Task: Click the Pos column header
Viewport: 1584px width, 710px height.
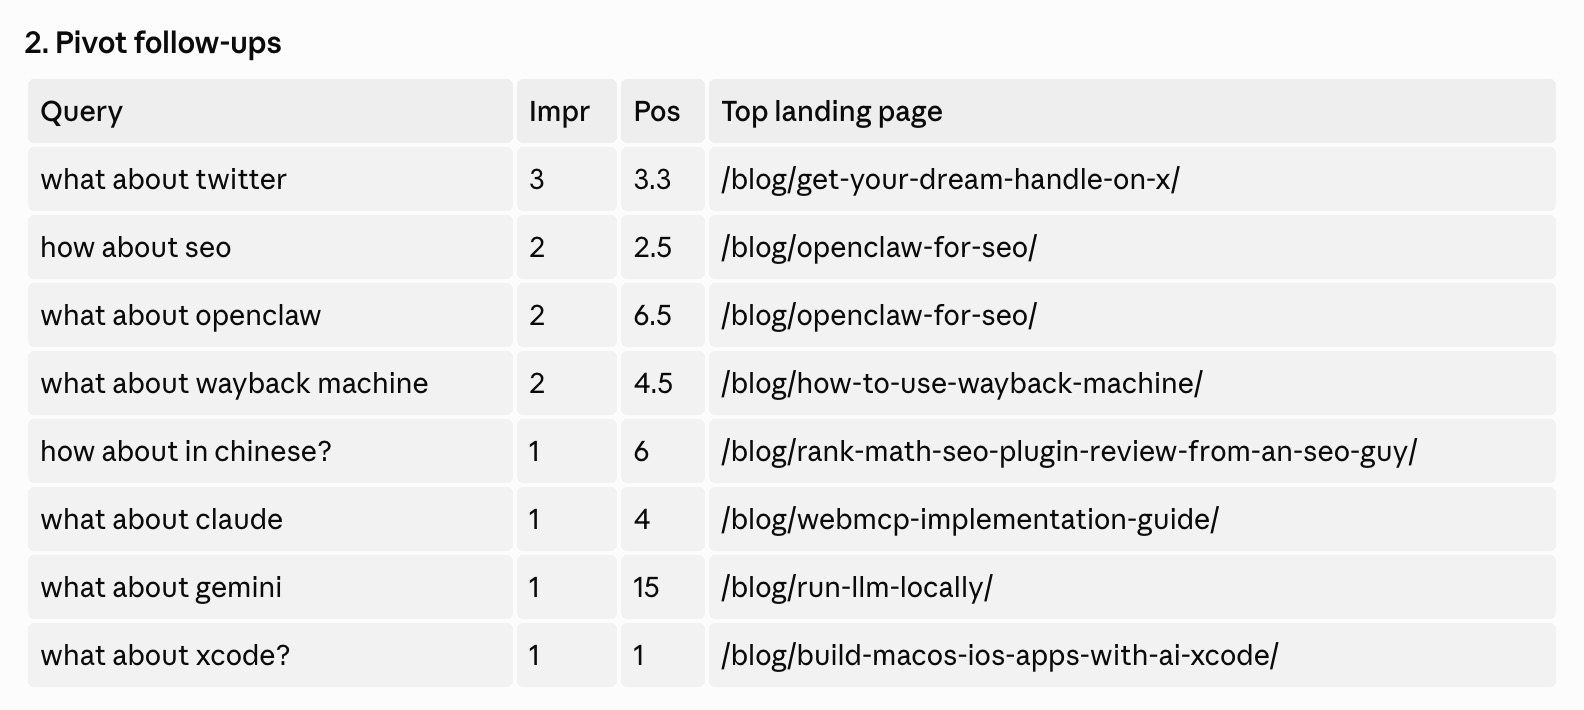Action: (x=662, y=111)
